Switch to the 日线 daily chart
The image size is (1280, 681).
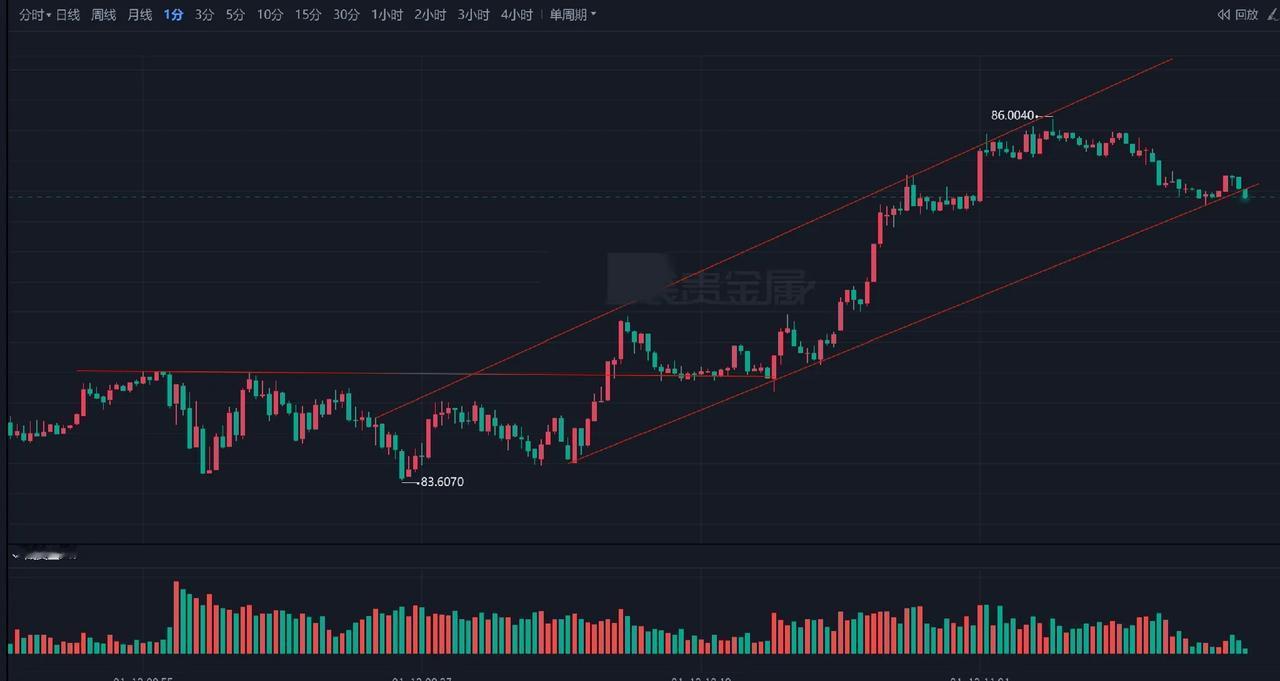tap(68, 15)
